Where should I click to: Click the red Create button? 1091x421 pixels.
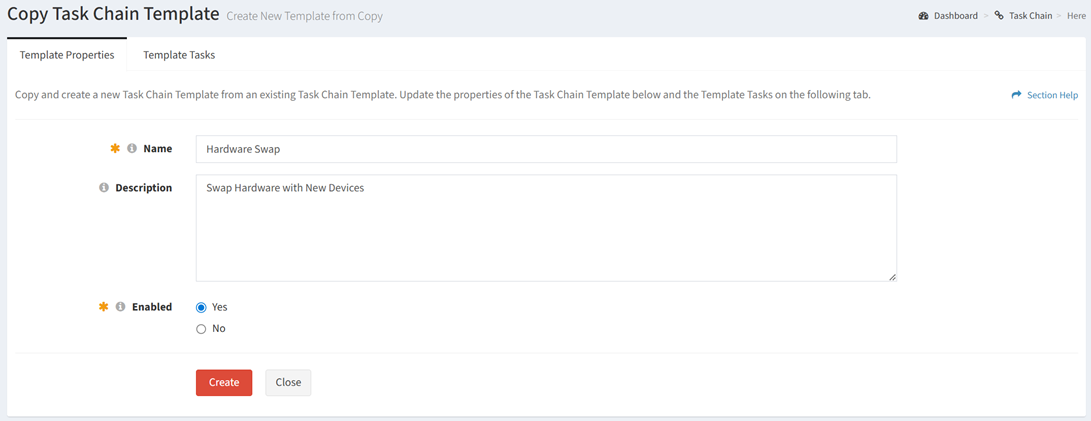[224, 382]
